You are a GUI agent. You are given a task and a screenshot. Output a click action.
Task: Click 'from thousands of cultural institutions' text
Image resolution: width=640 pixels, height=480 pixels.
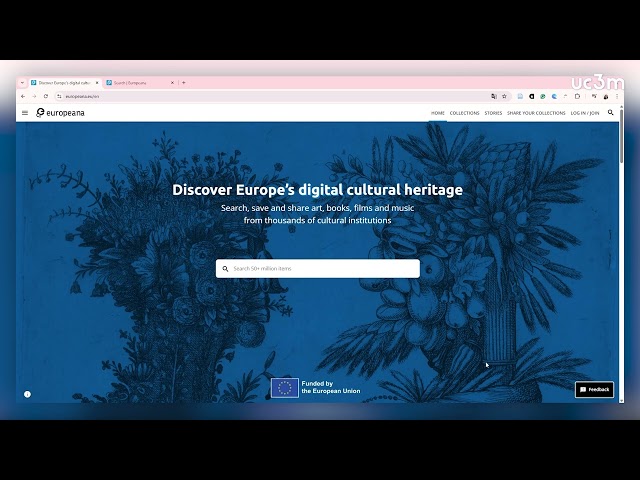point(318,220)
